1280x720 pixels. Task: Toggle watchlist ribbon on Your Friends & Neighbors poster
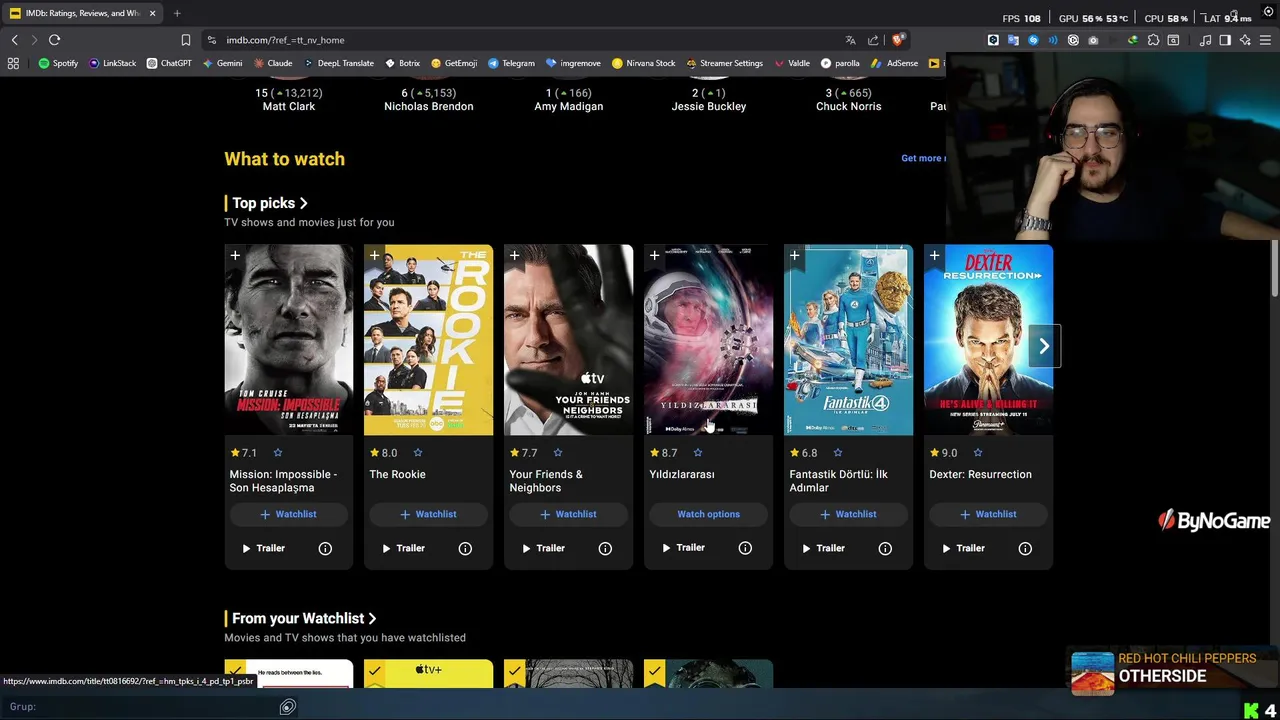tap(515, 256)
